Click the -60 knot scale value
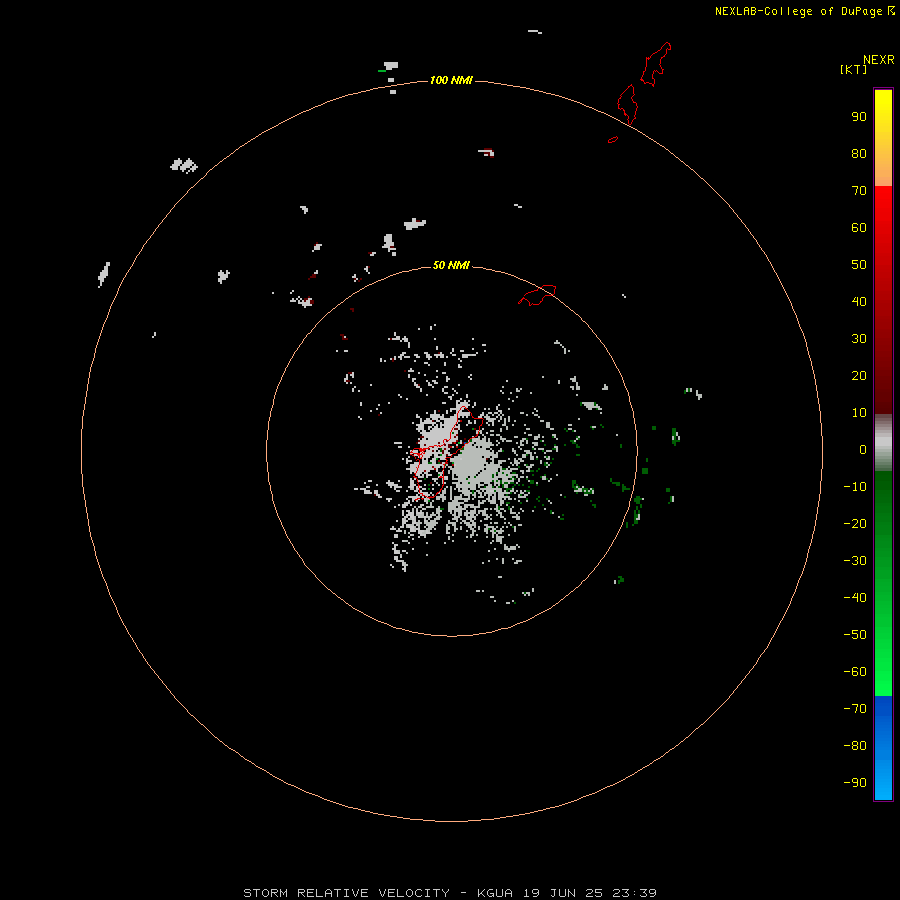Viewport: 900px width, 900px height. point(855,672)
